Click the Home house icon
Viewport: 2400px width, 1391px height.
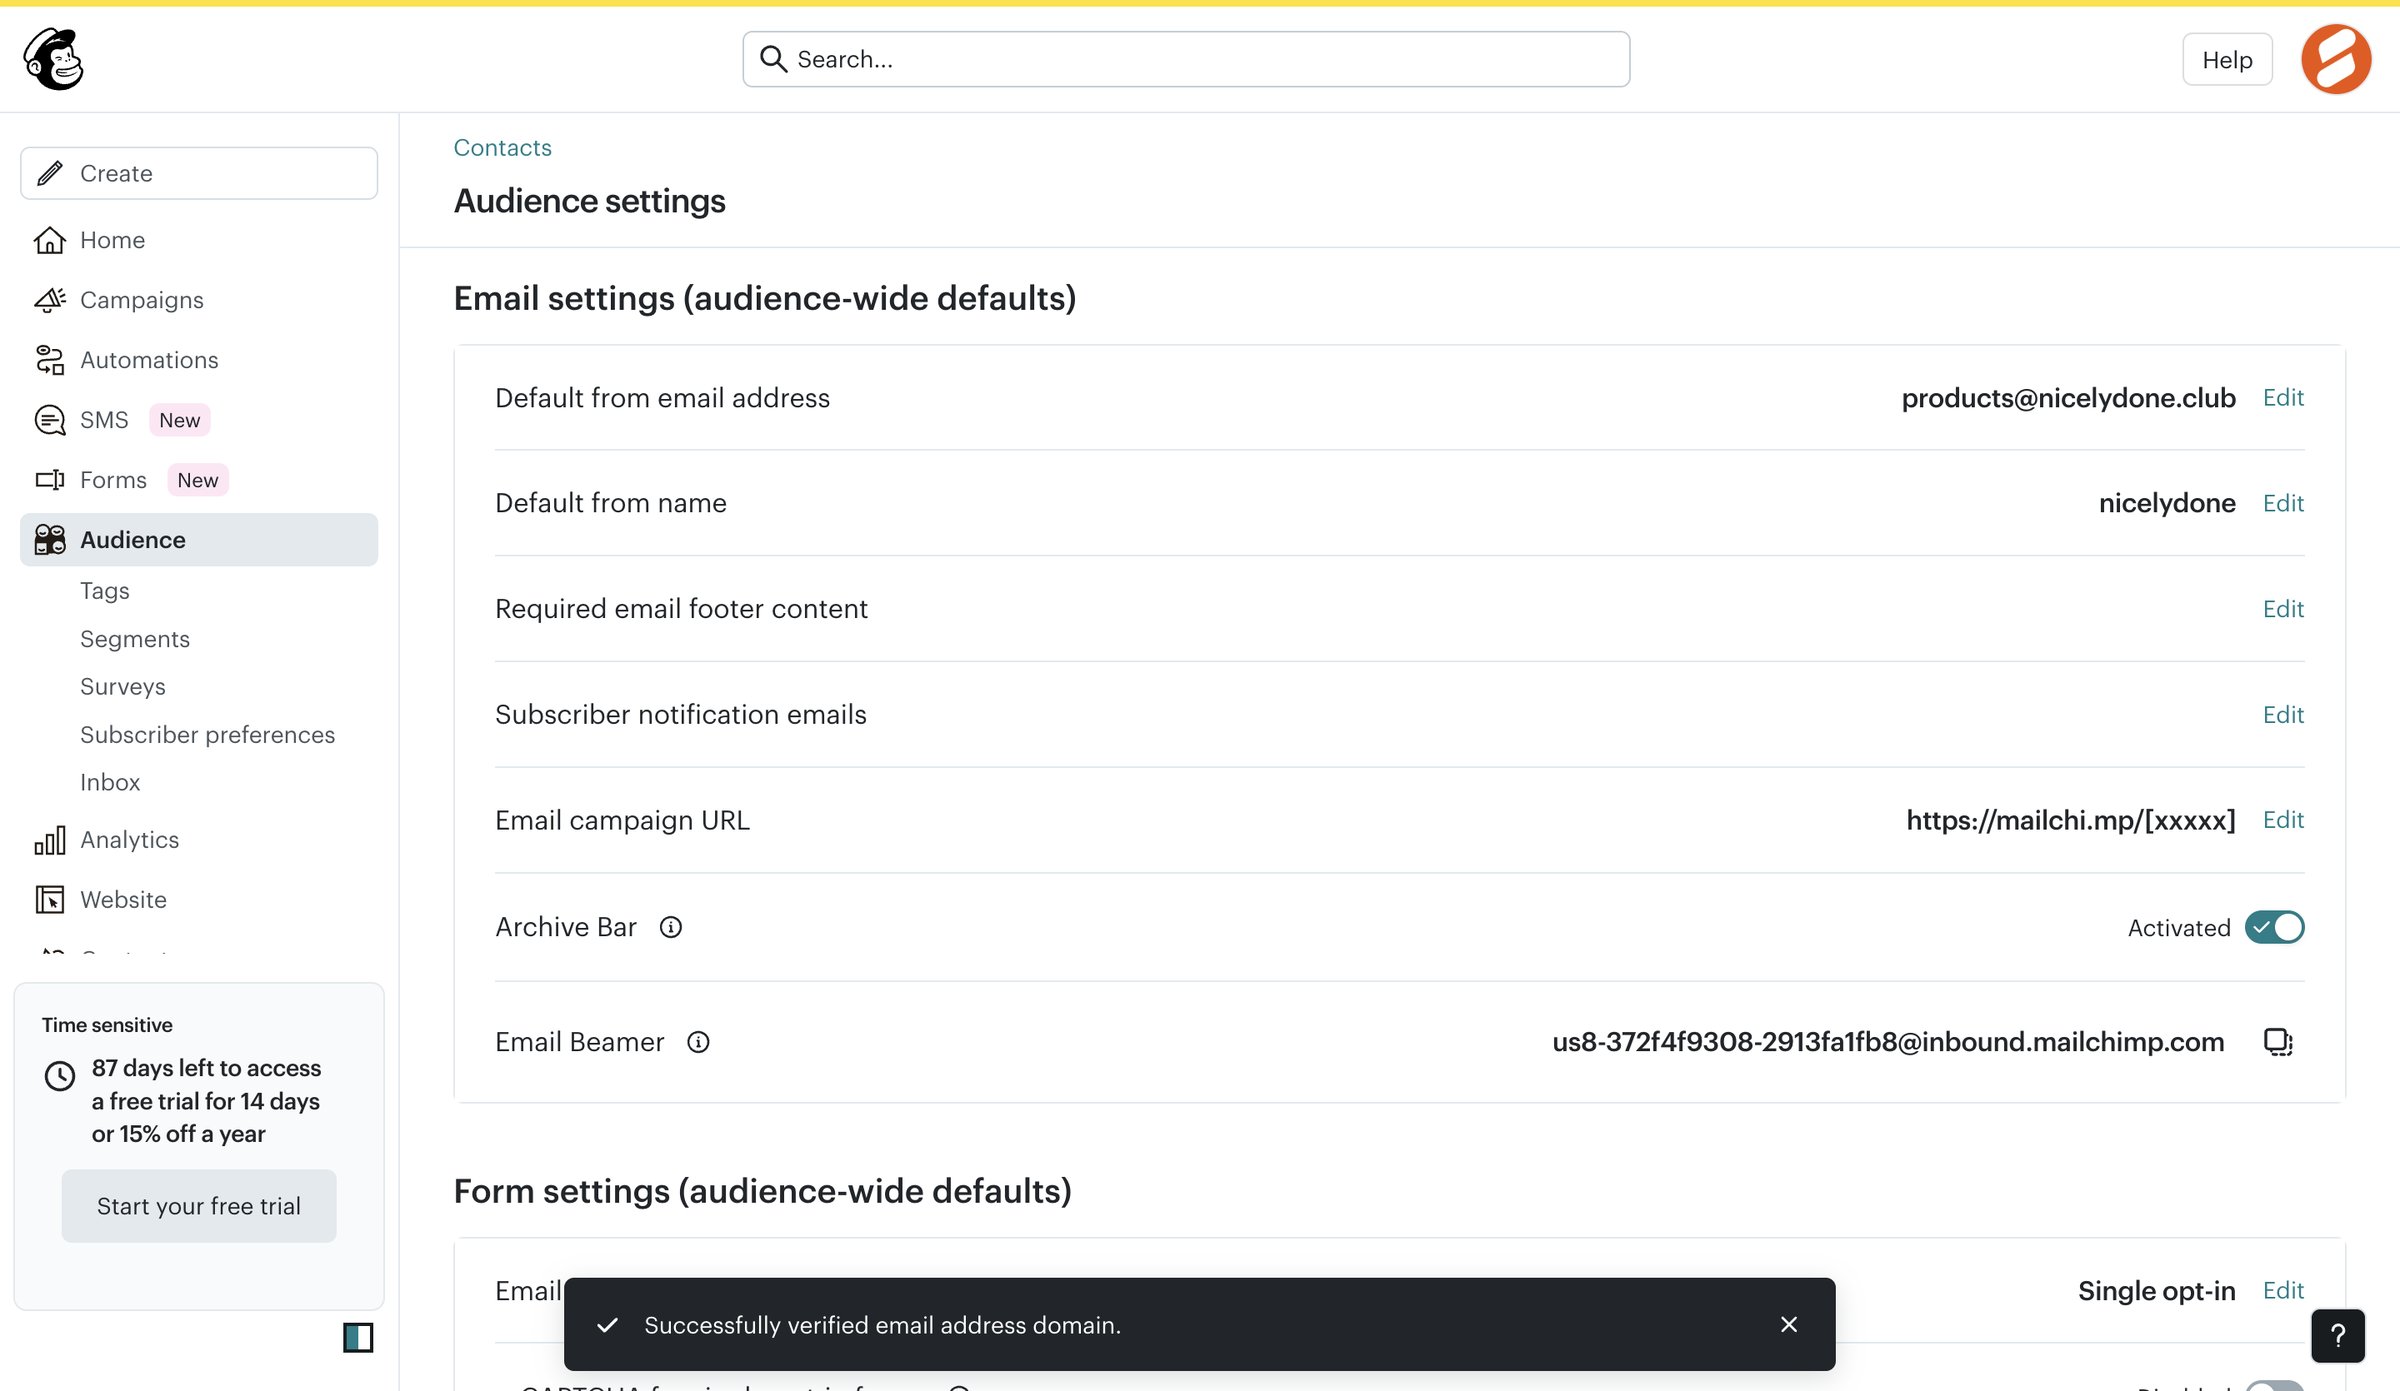(50, 240)
